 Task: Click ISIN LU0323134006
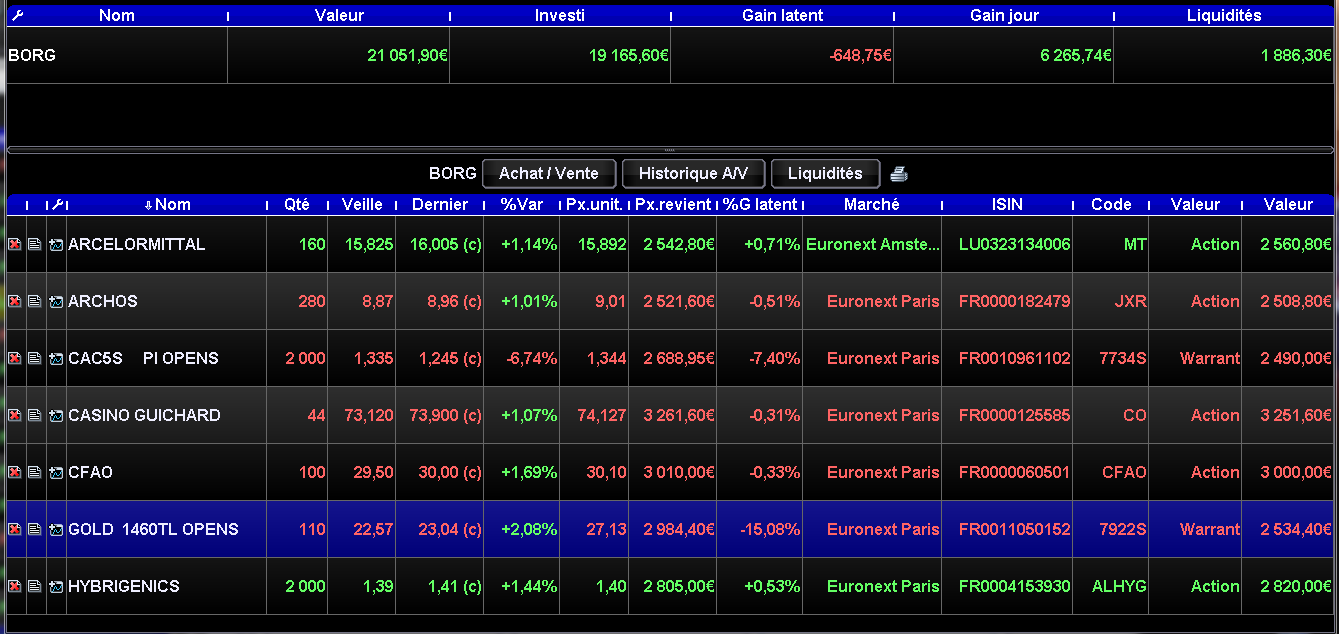coord(1014,245)
